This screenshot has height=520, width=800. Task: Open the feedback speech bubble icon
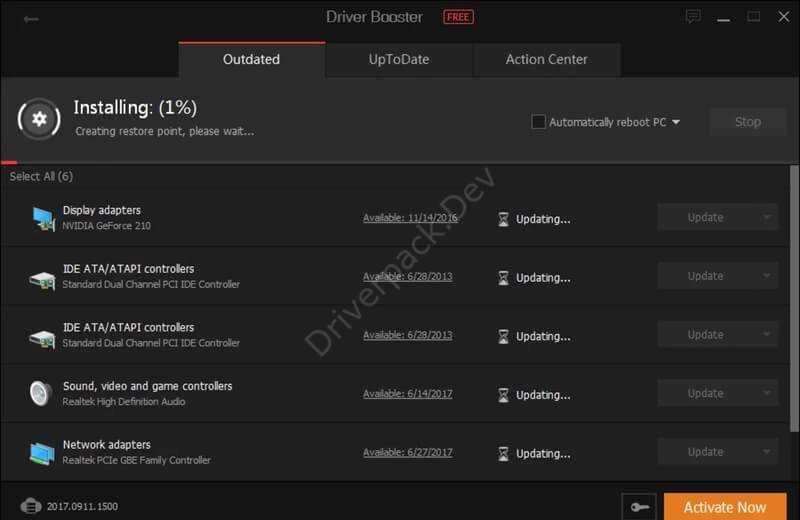(x=693, y=17)
